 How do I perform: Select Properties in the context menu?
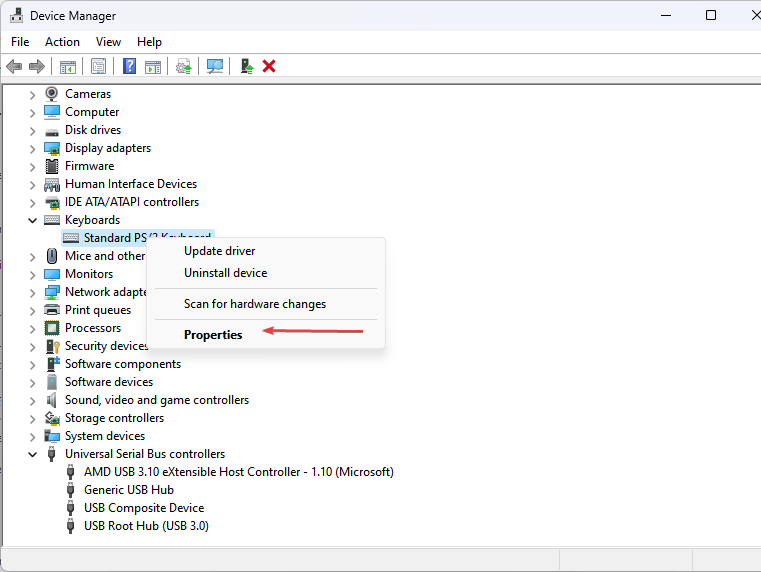[213, 335]
